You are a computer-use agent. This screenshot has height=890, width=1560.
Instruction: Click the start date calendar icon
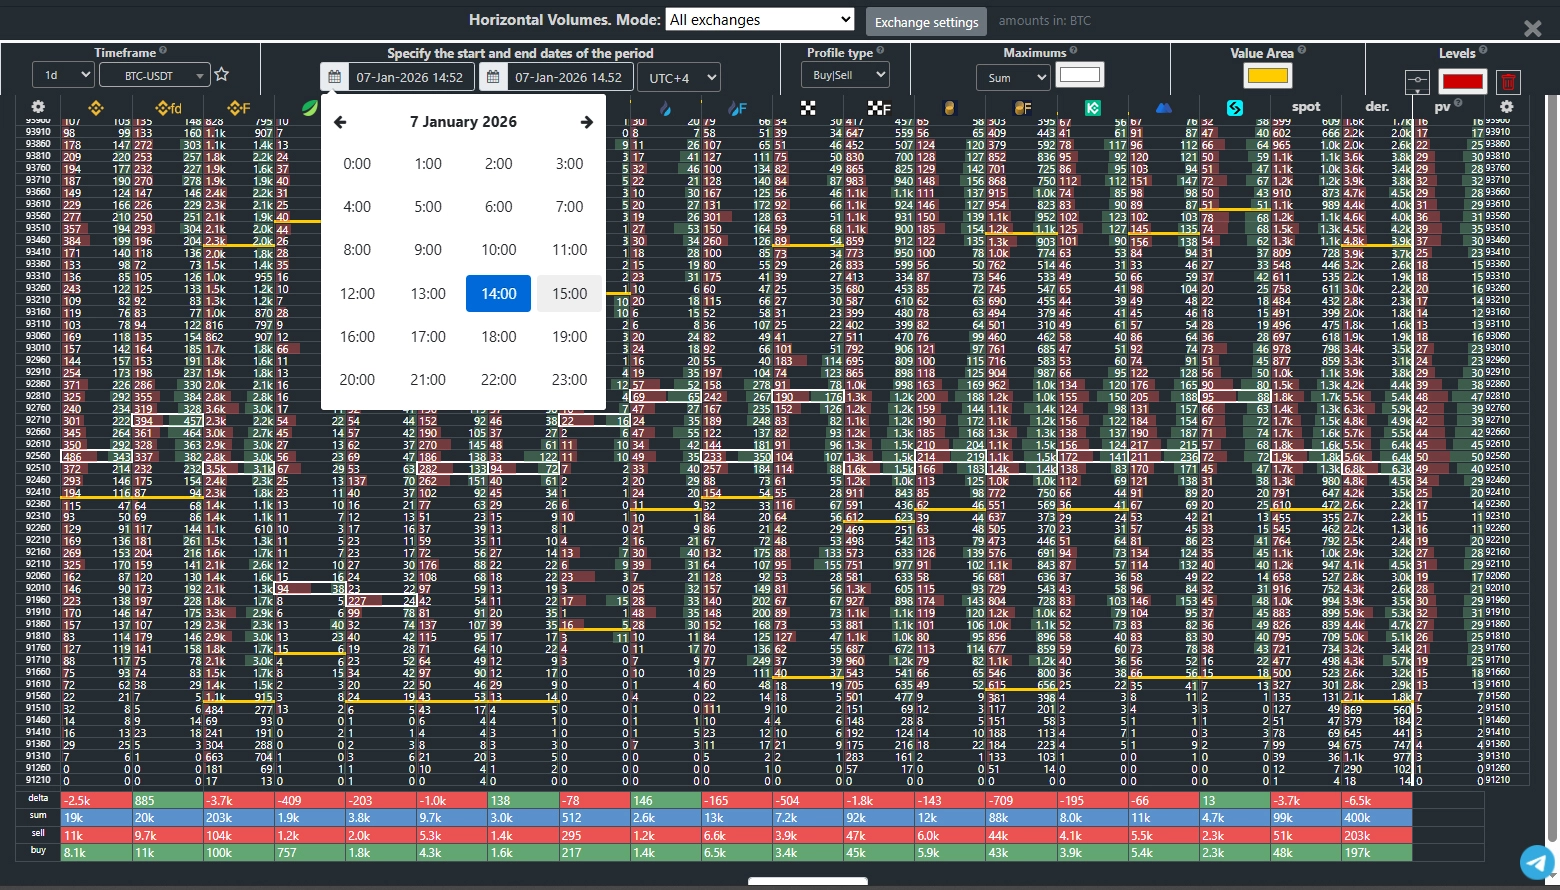334,77
